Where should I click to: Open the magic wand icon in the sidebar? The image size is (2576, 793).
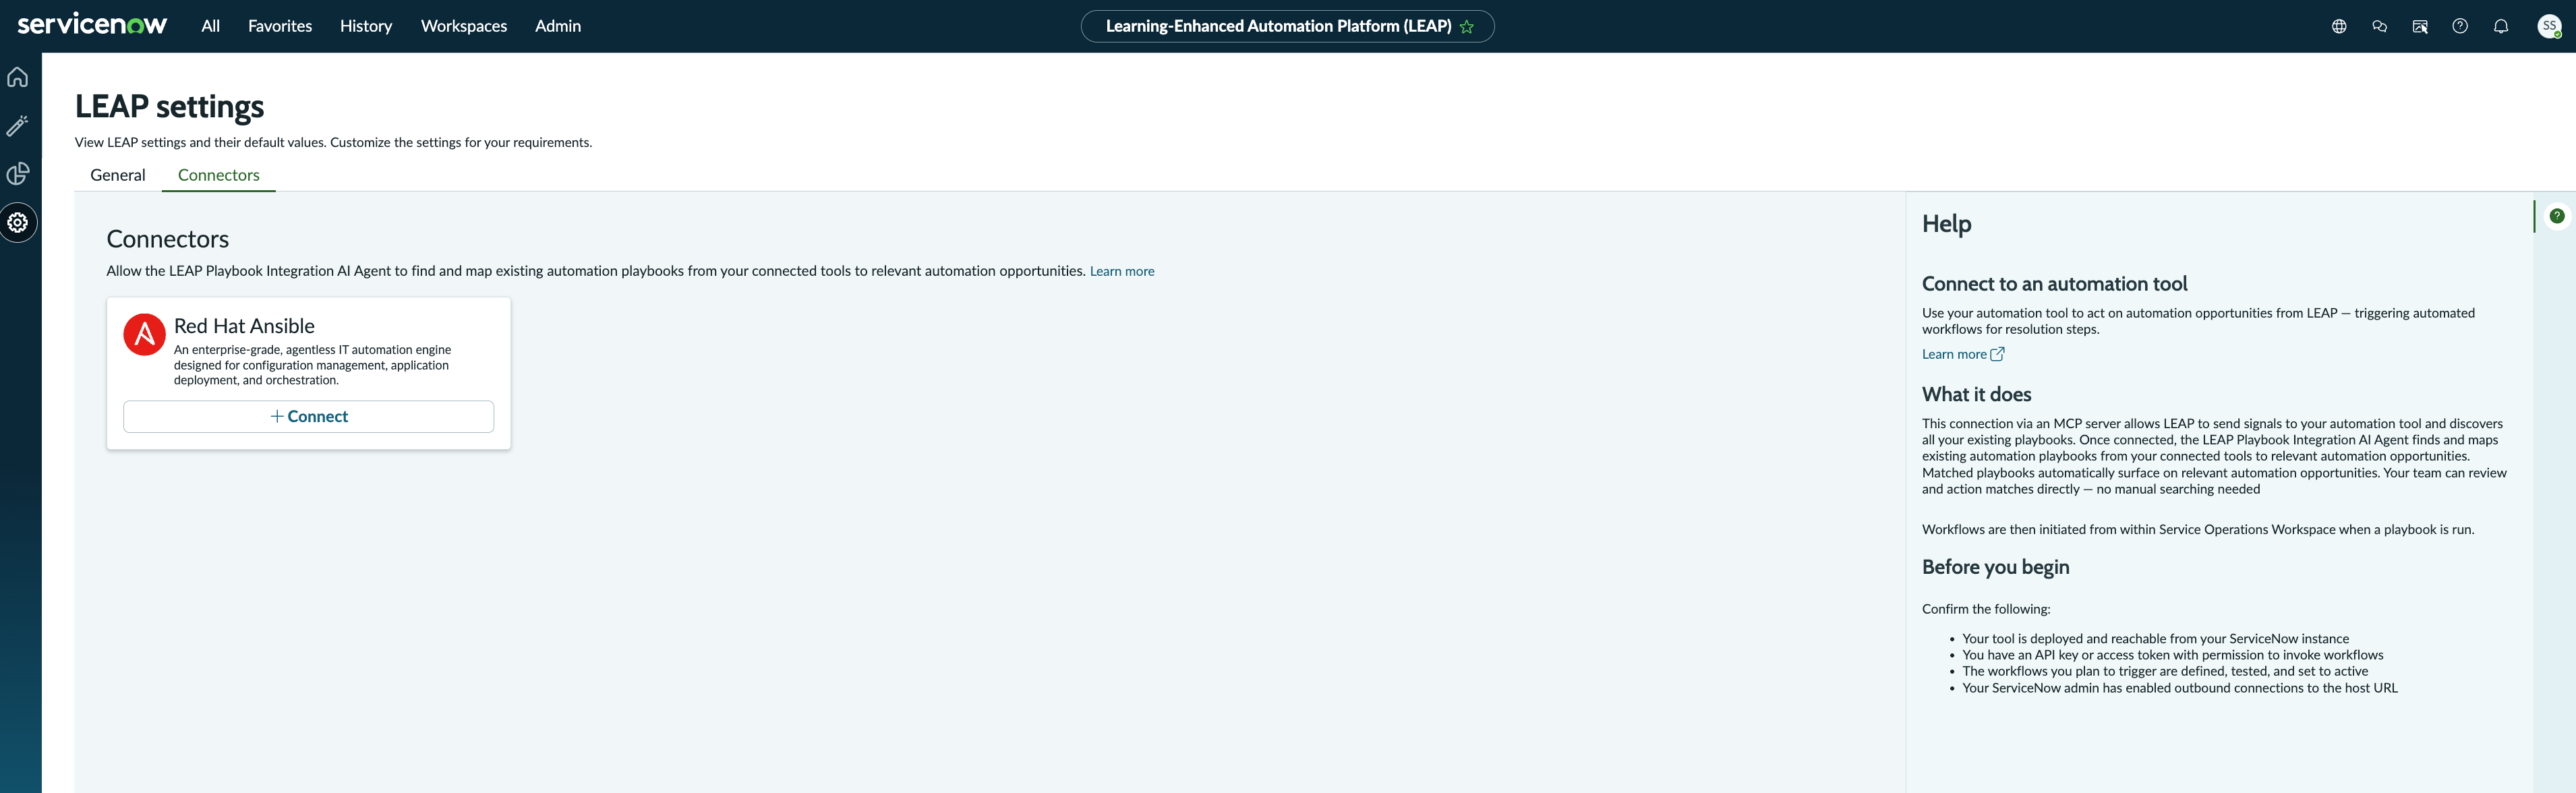18,125
